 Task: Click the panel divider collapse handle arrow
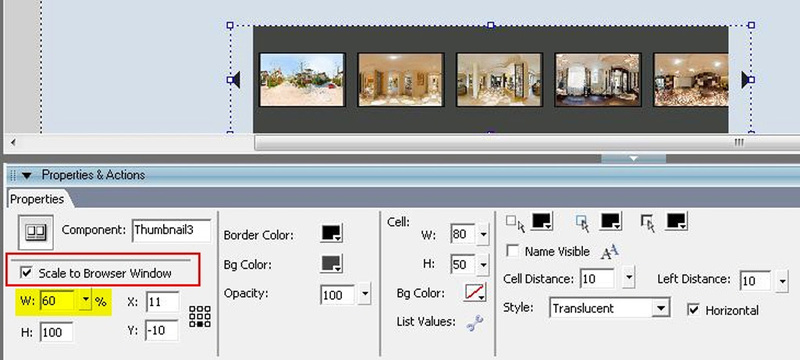coord(633,159)
